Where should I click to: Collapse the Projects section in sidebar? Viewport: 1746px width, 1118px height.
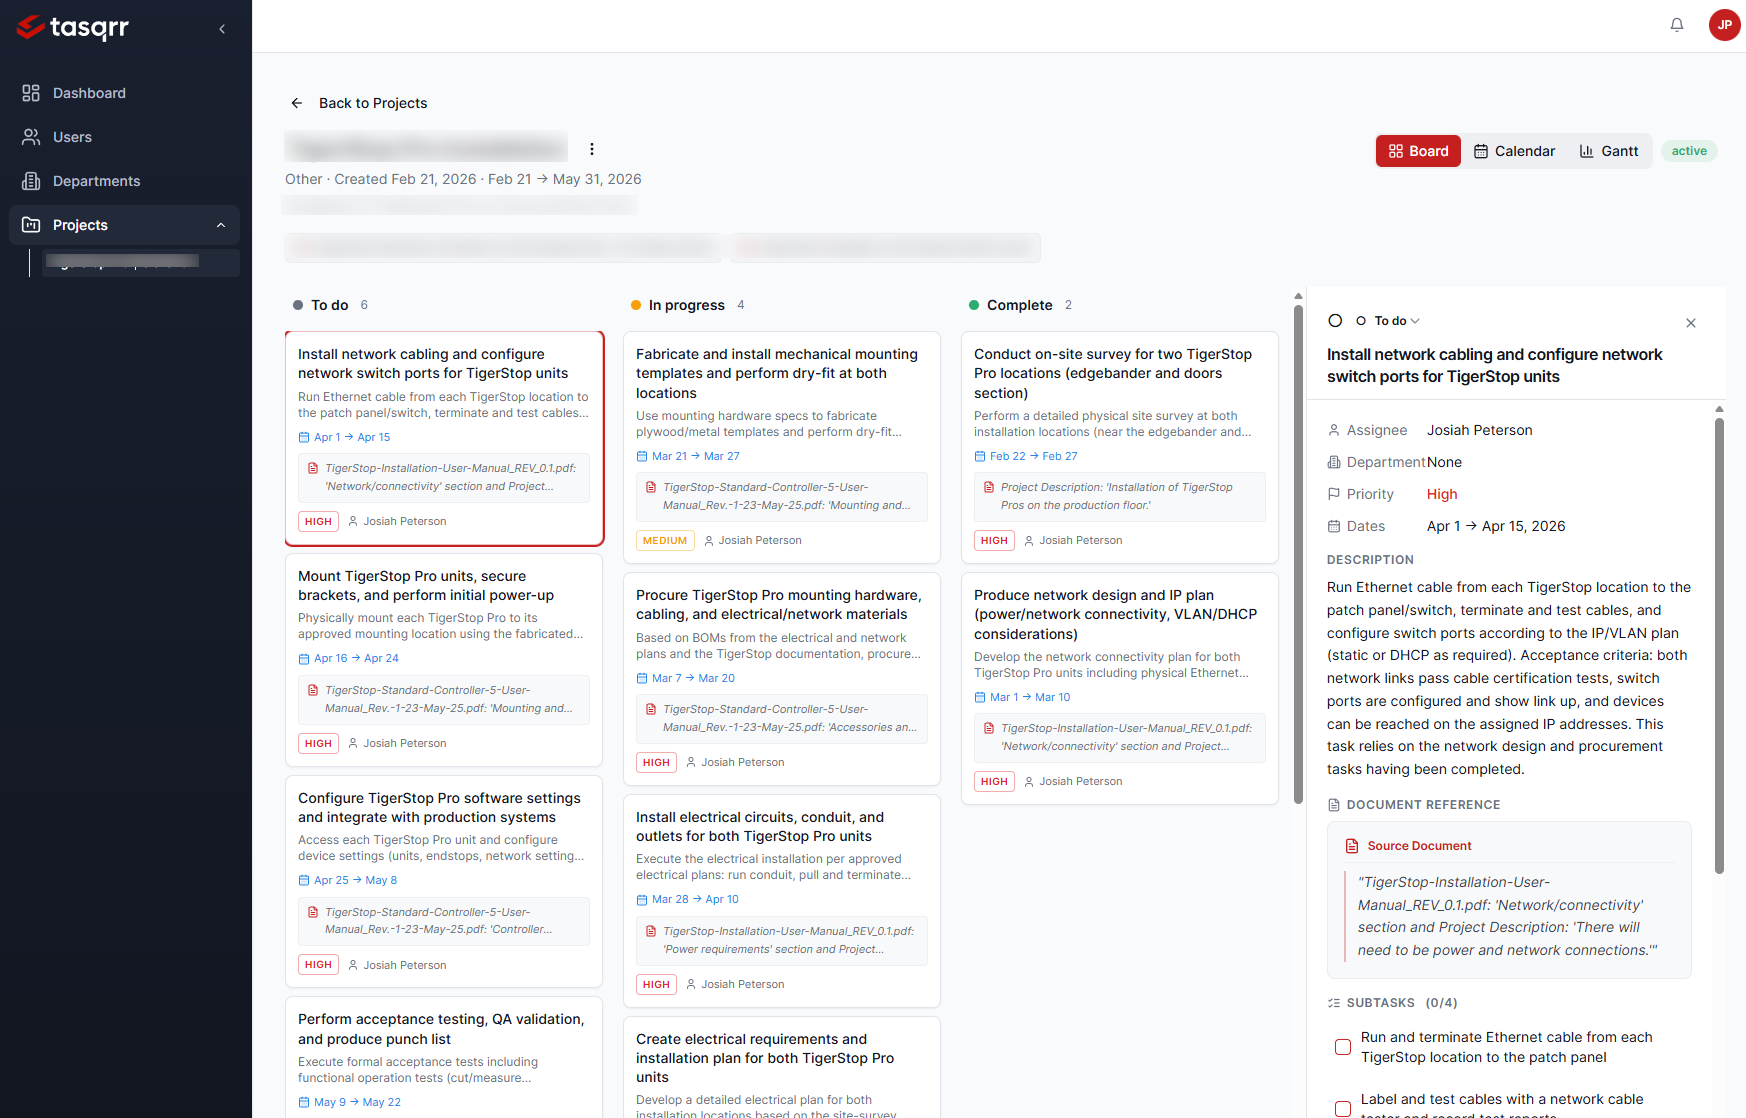(220, 225)
